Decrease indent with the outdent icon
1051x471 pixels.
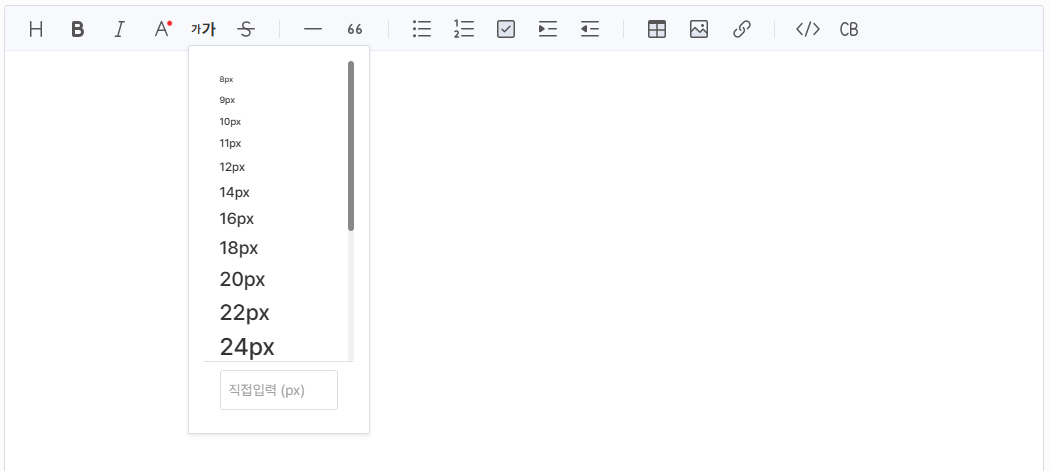point(590,29)
